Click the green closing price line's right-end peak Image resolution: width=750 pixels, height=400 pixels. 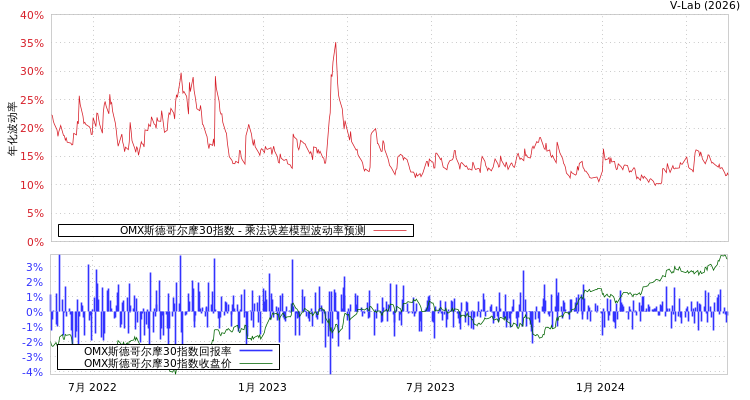tap(723, 256)
